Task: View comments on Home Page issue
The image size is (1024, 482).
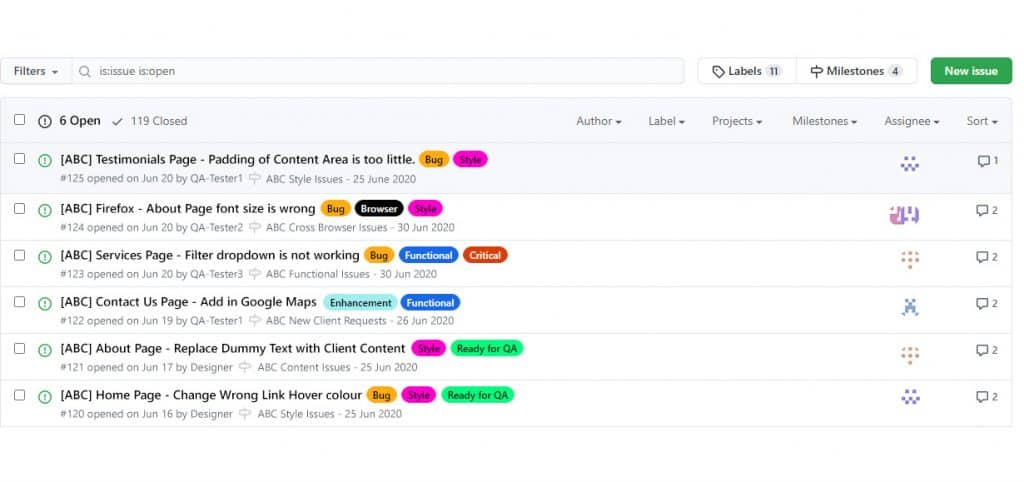Action: click(x=987, y=396)
